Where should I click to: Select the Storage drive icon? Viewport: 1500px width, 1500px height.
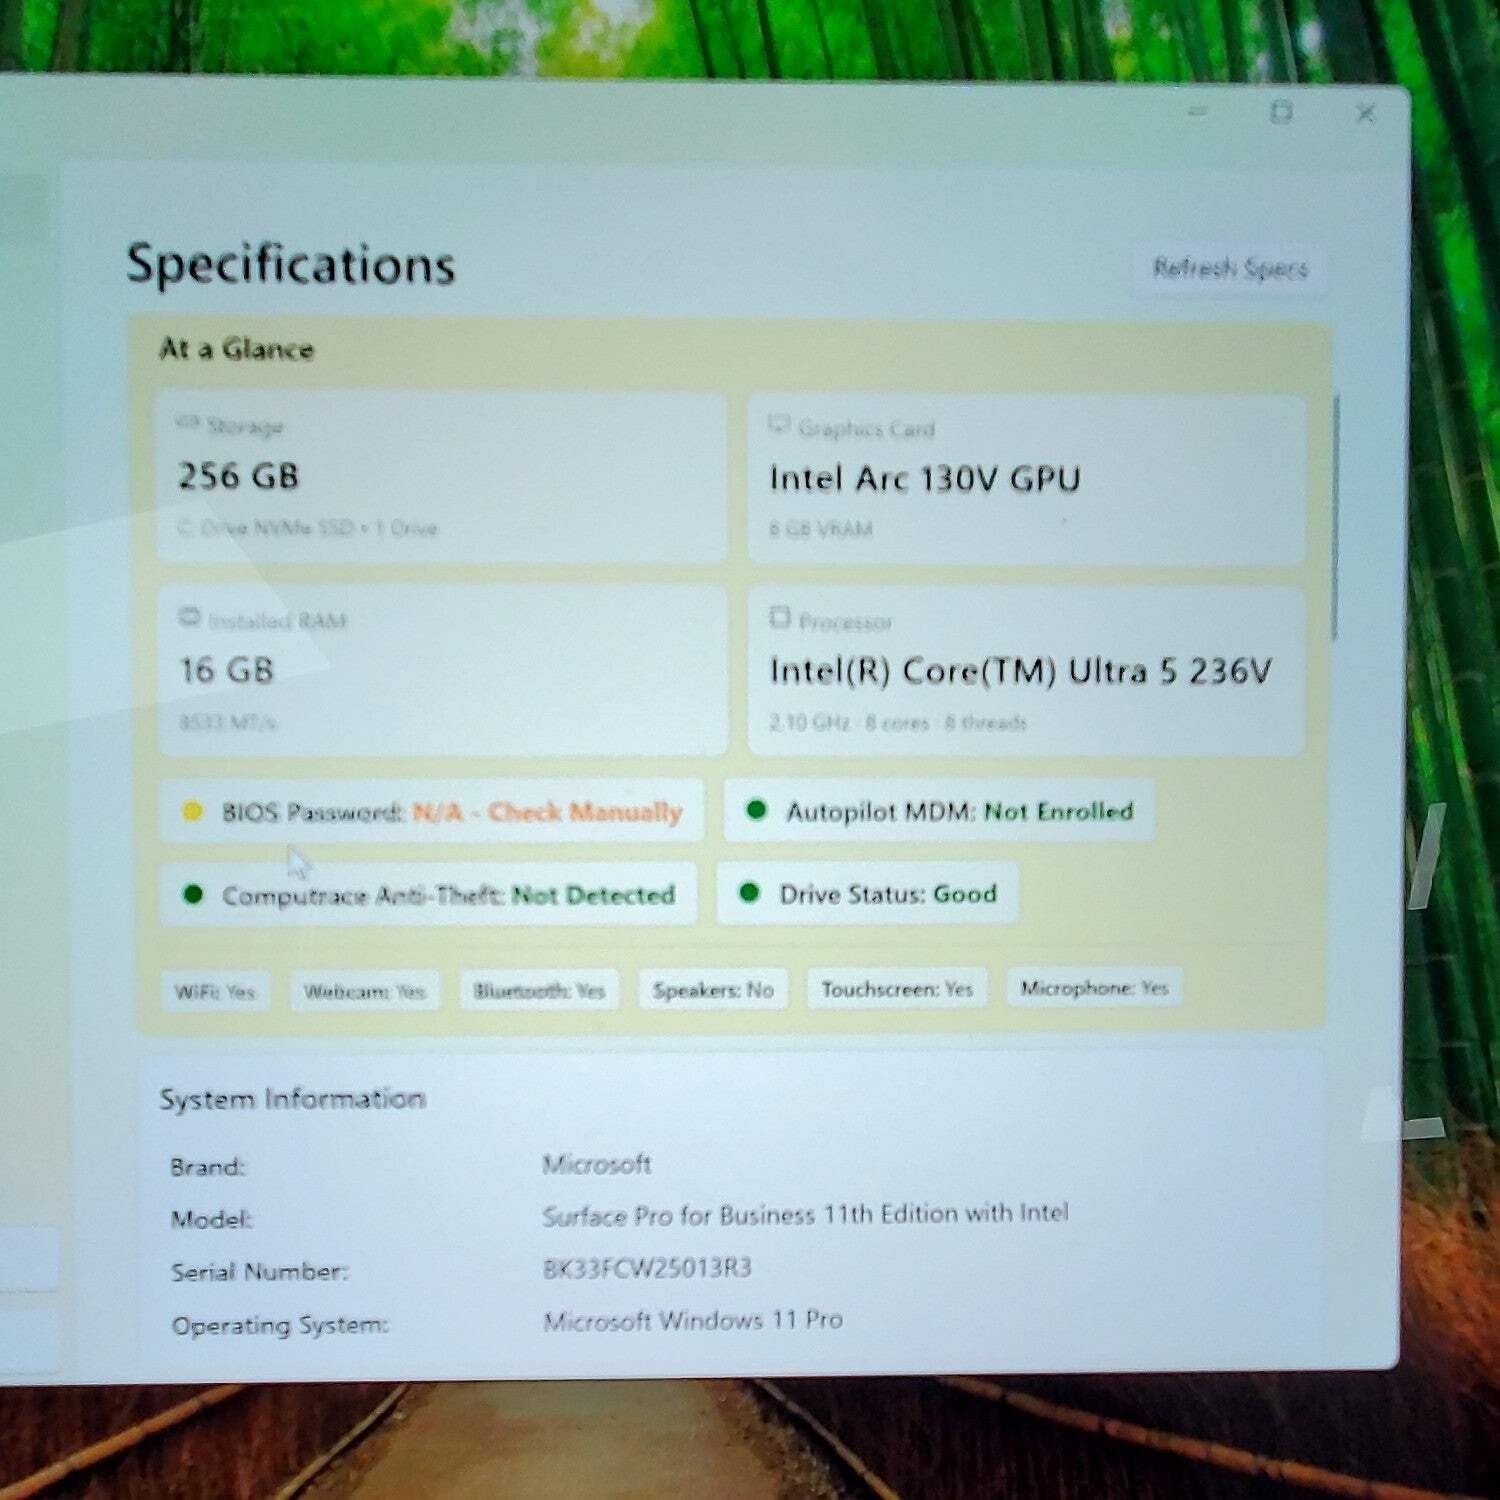coord(187,424)
